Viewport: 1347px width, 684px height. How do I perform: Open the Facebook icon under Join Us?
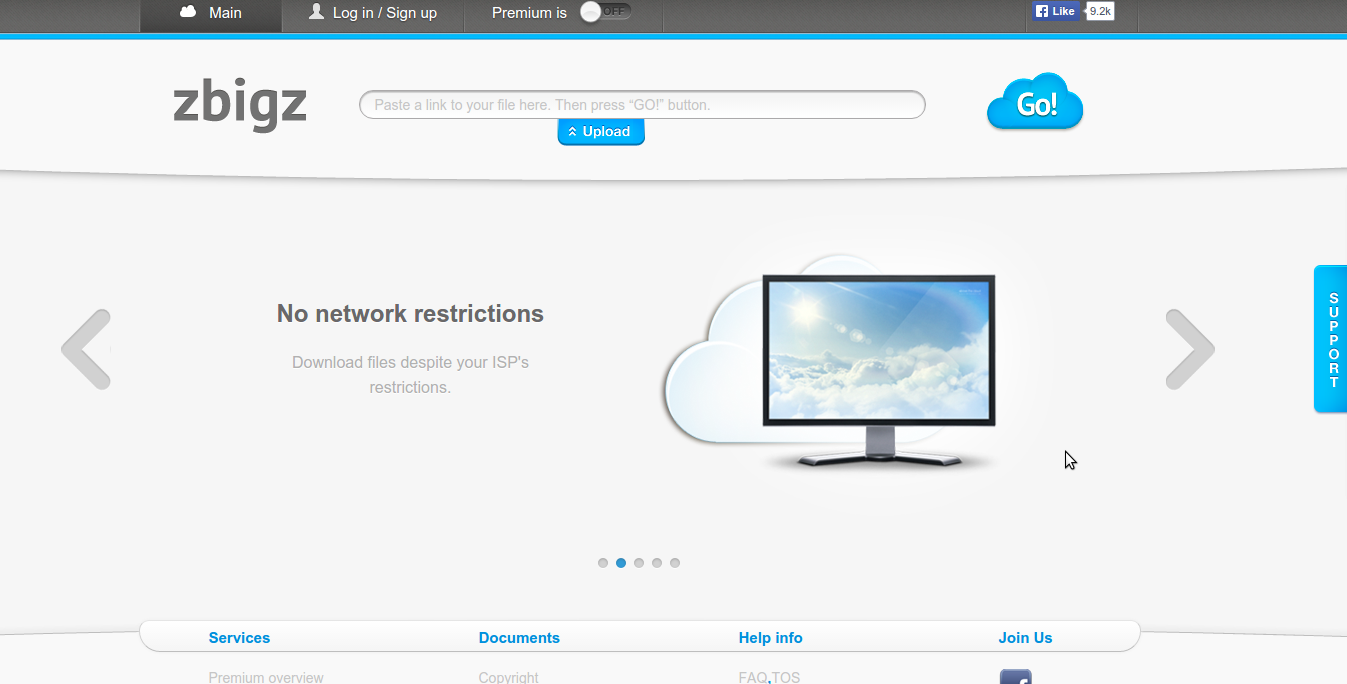(x=1015, y=677)
